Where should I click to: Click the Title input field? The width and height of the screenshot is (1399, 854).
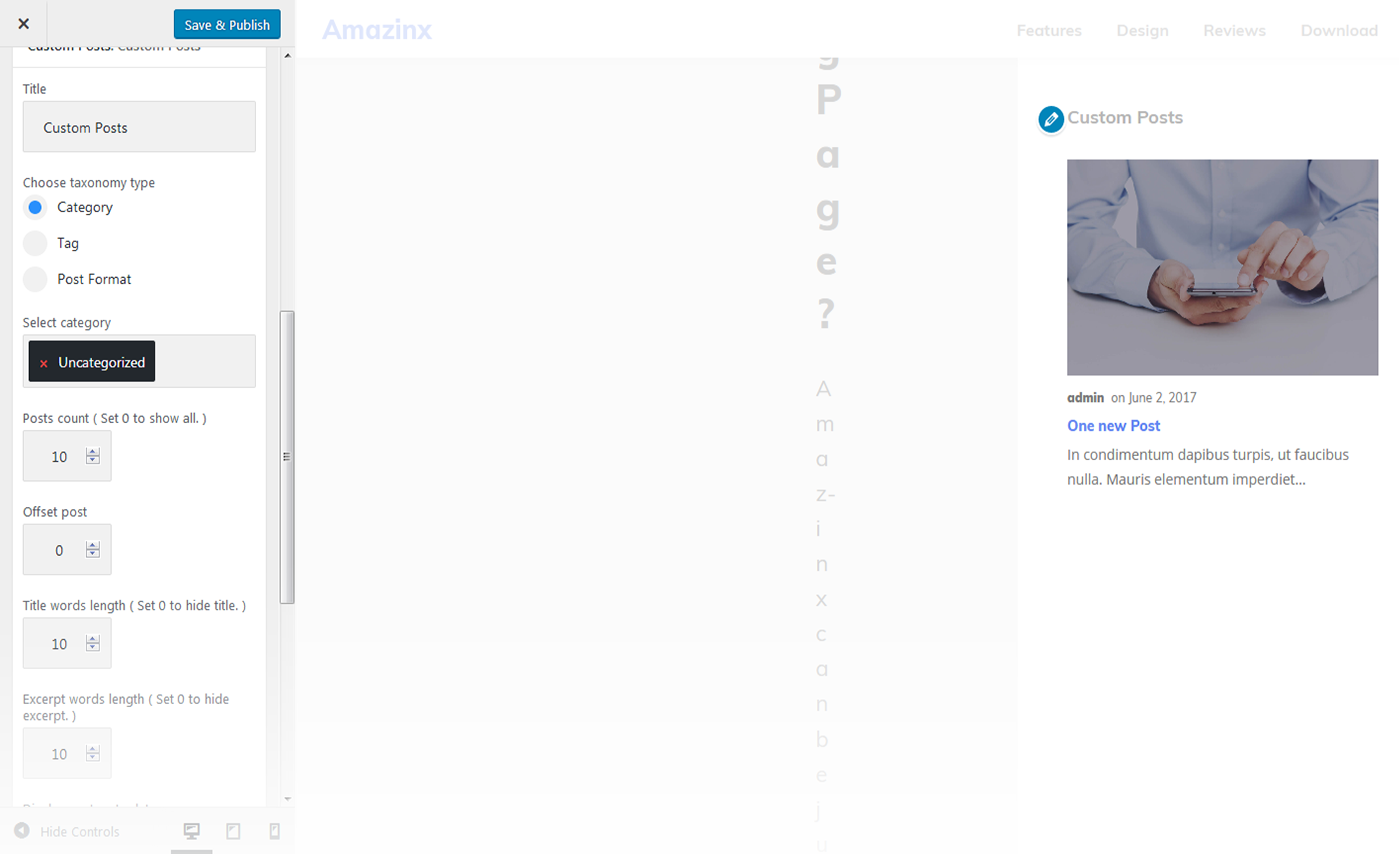139,127
